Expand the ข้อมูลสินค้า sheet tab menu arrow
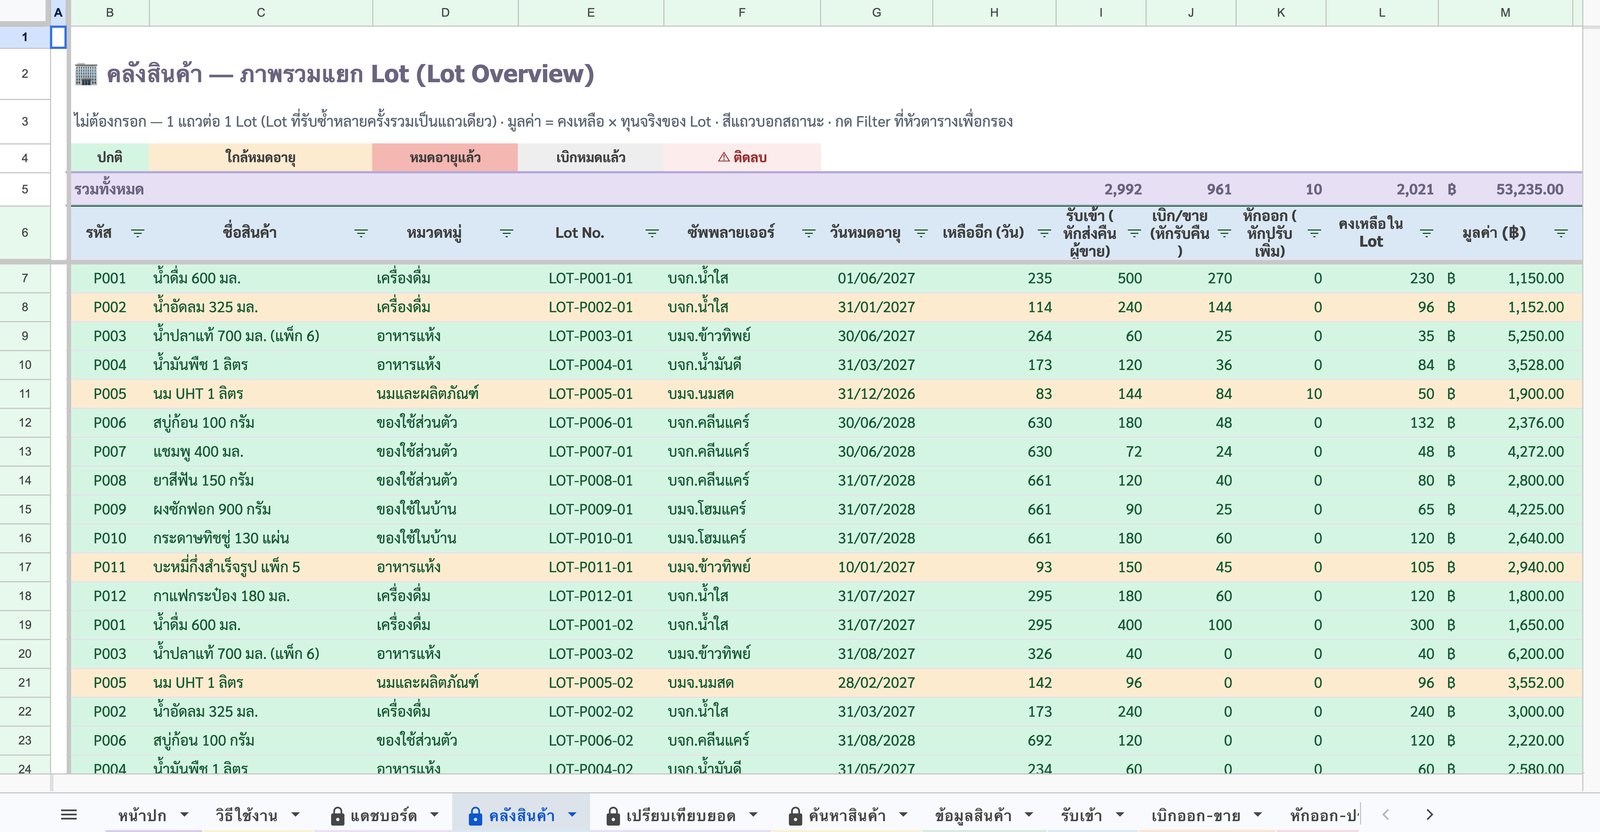The height and width of the screenshot is (832, 1600). 1029,815
